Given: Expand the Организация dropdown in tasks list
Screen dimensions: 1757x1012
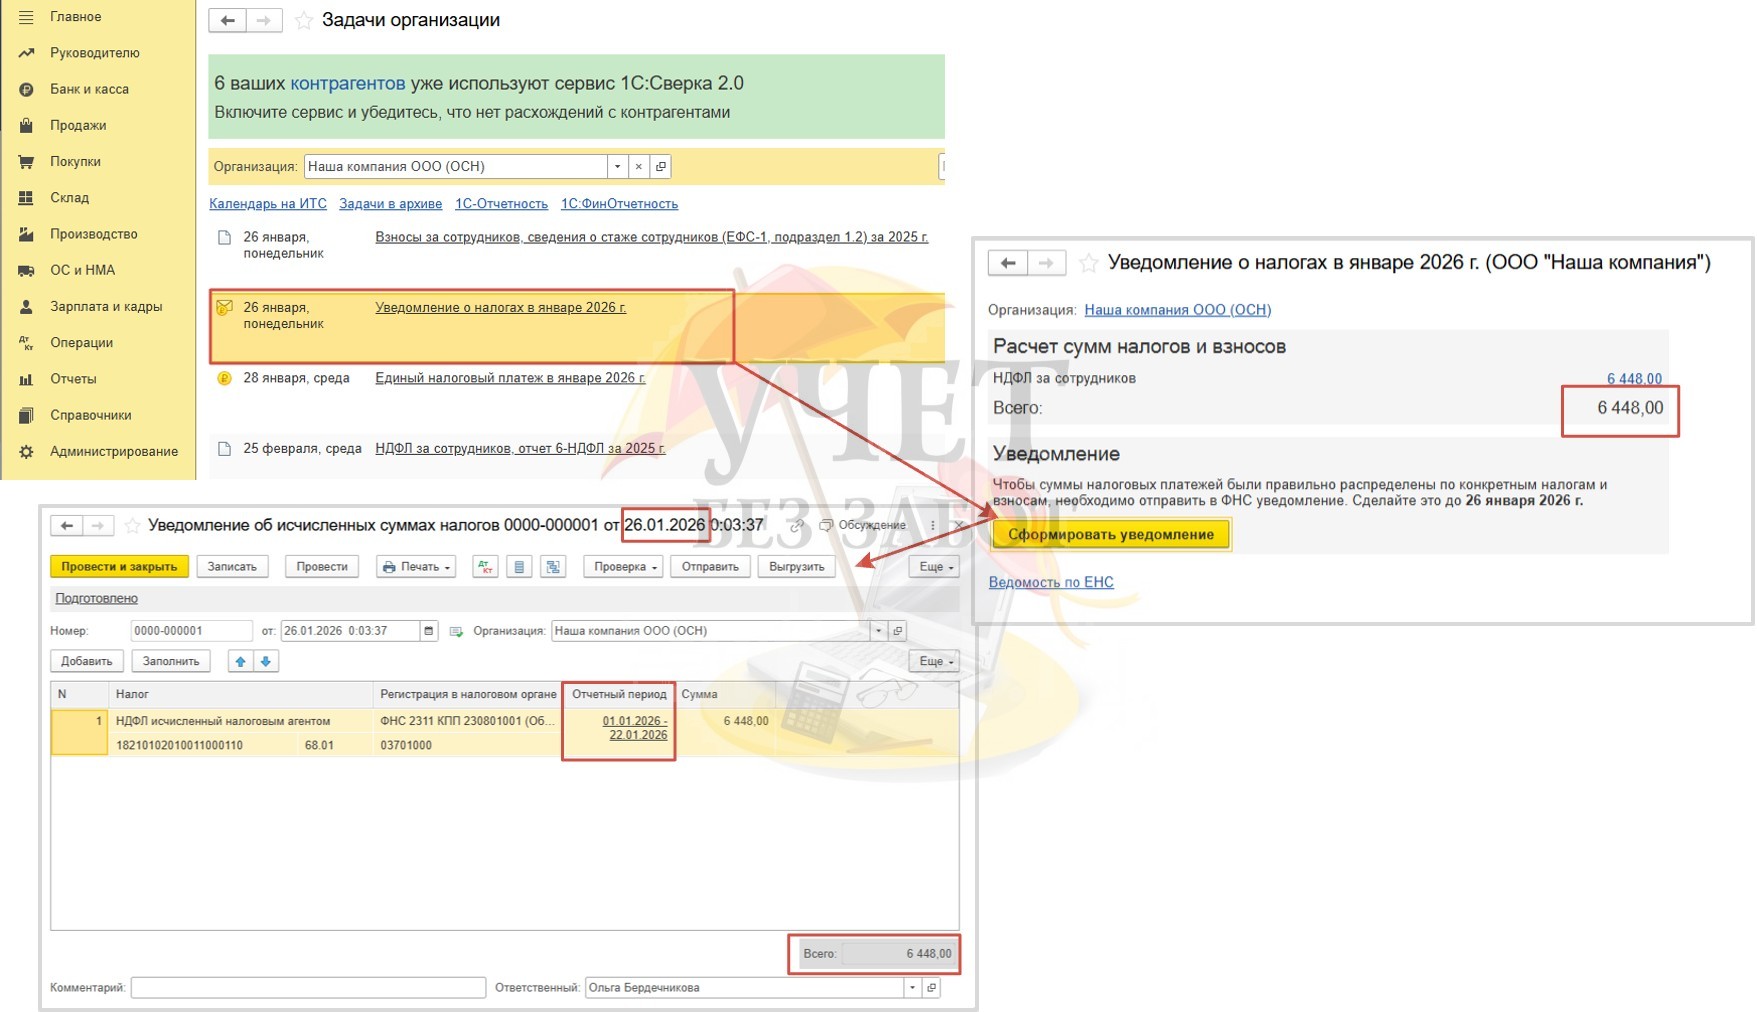Looking at the screenshot, I should coord(617,167).
